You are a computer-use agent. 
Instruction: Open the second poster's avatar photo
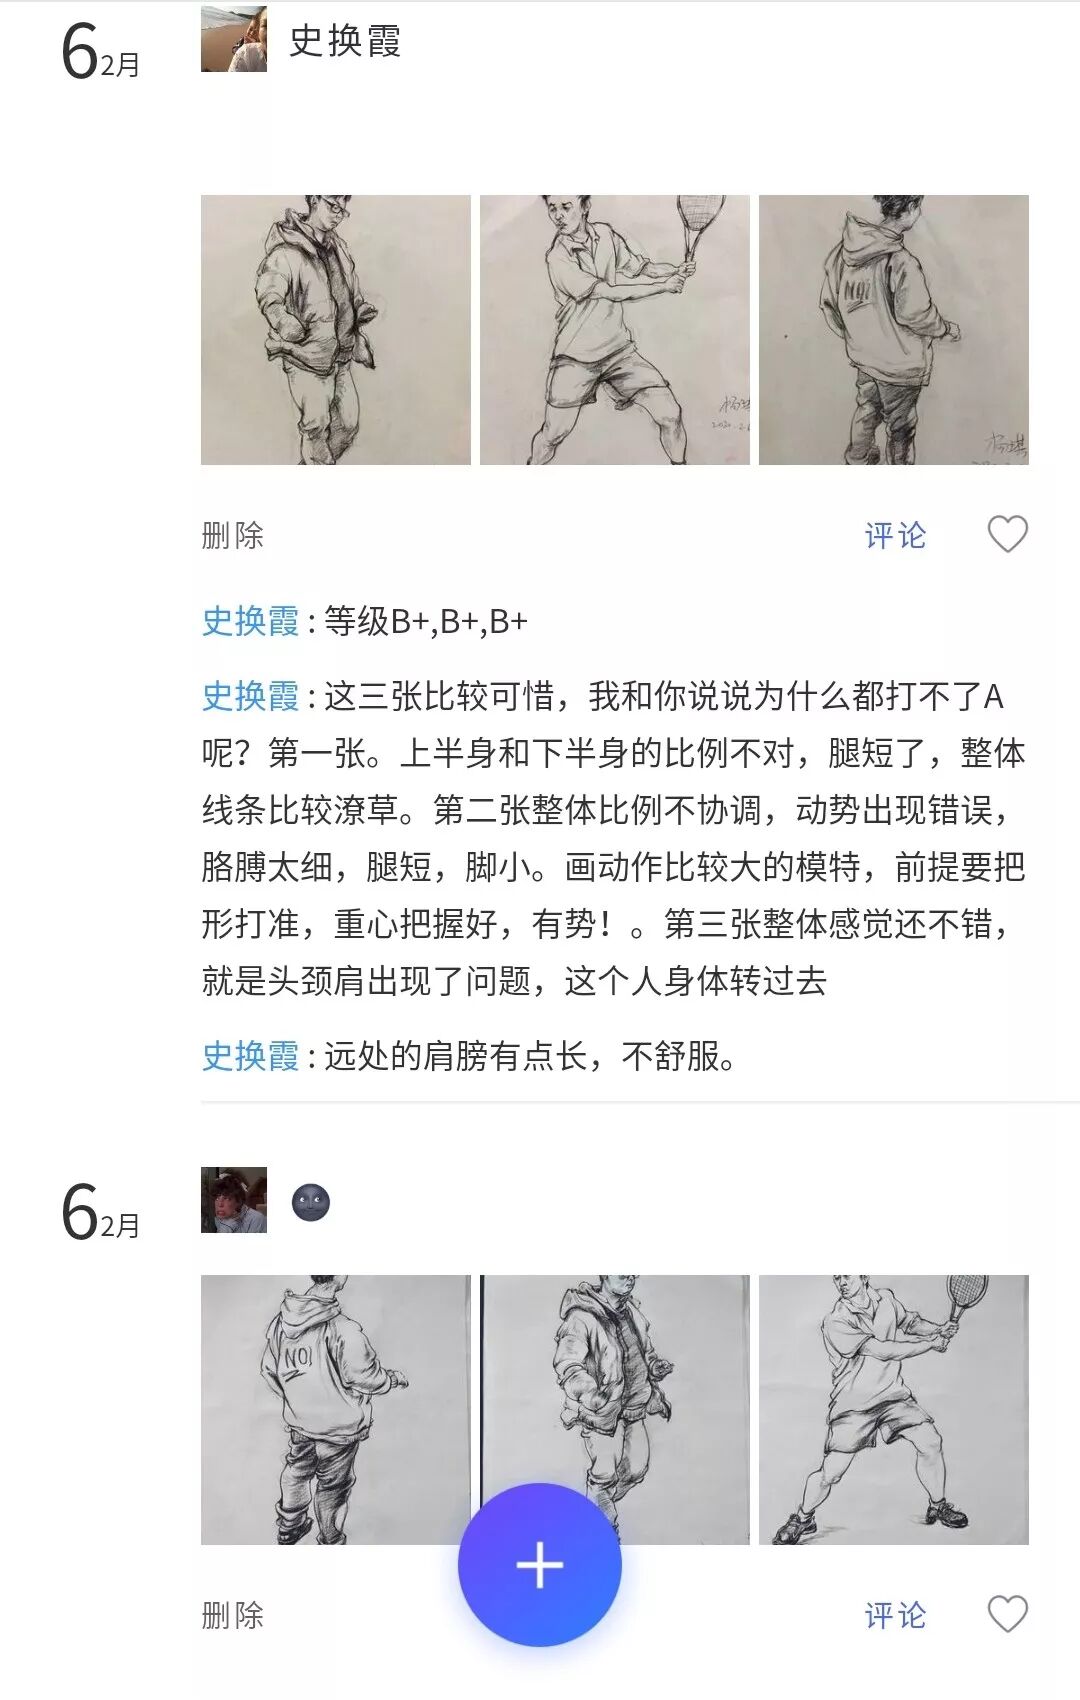pyautogui.click(x=234, y=1200)
